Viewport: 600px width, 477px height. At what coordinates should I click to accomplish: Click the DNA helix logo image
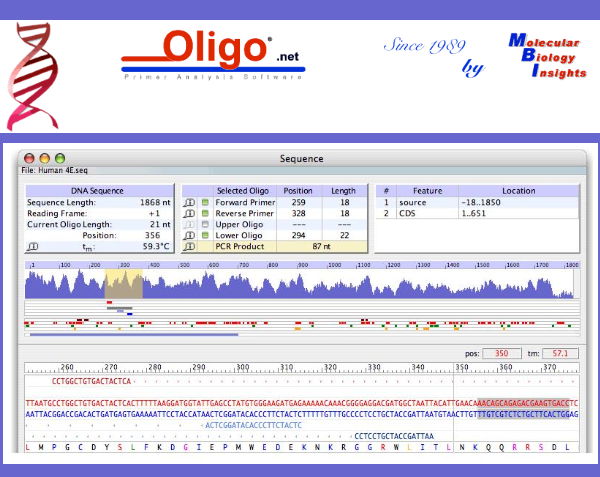click(x=35, y=77)
